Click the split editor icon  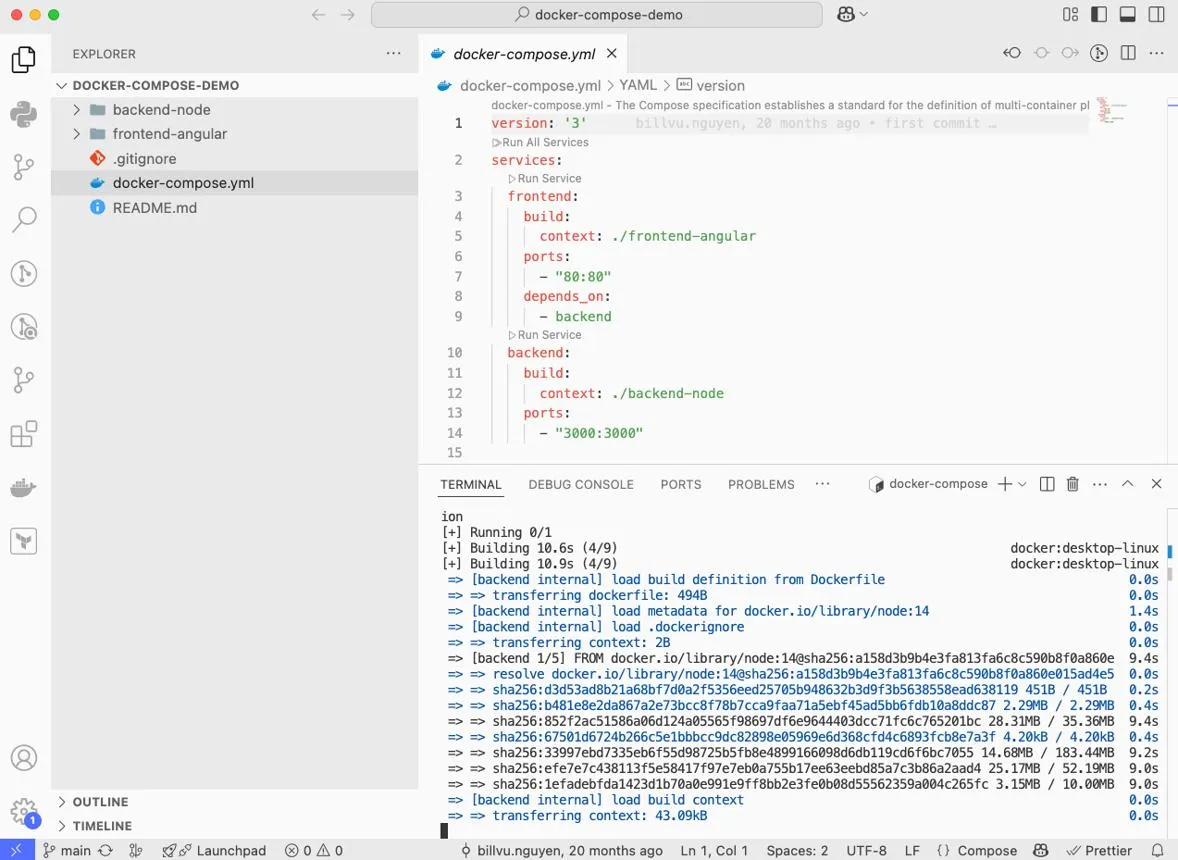pyautogui.click(x=1128, y=53)
